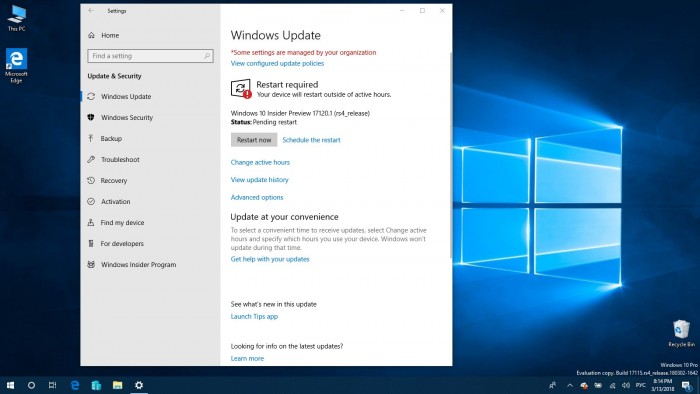This screenshot has height=394, width=700.
Task: Open View configured update policies link
Action: (x=277, y=63)
